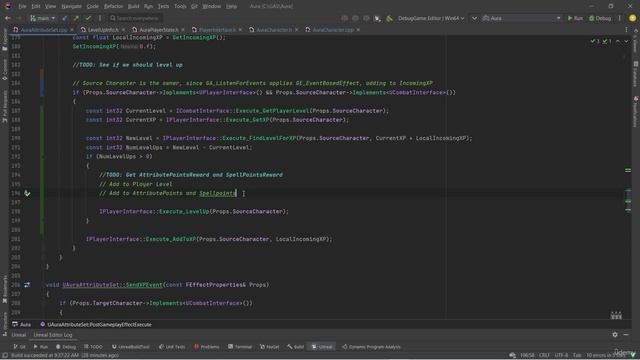Open the editor tabs options menu
This screenshot has width=640, height=360.
click(627, 30)
